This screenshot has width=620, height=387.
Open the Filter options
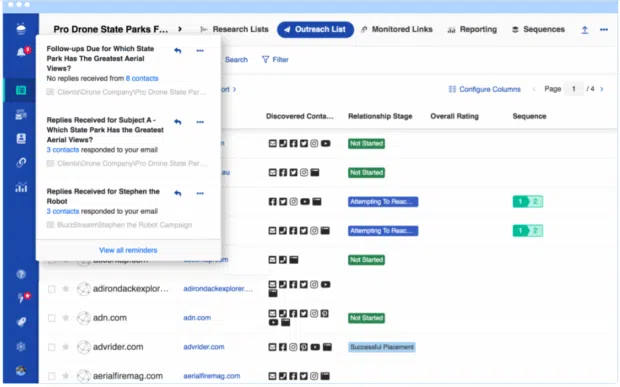[276, 60]
